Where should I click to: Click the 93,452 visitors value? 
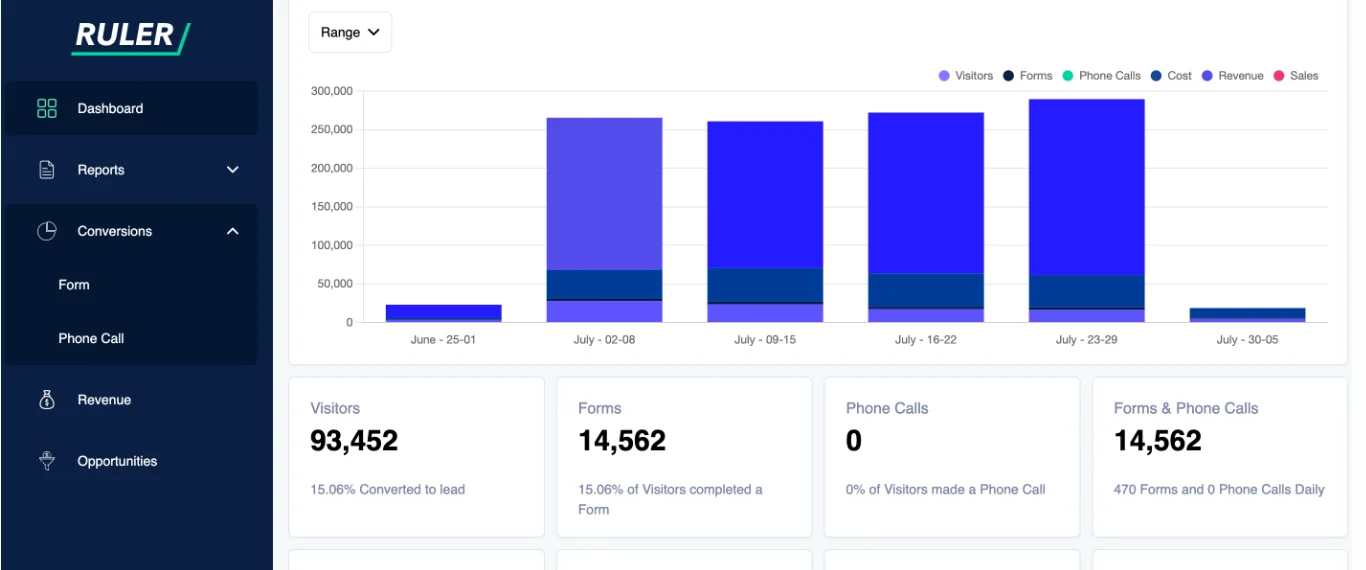pyautogui.click(x=354, y=441)
